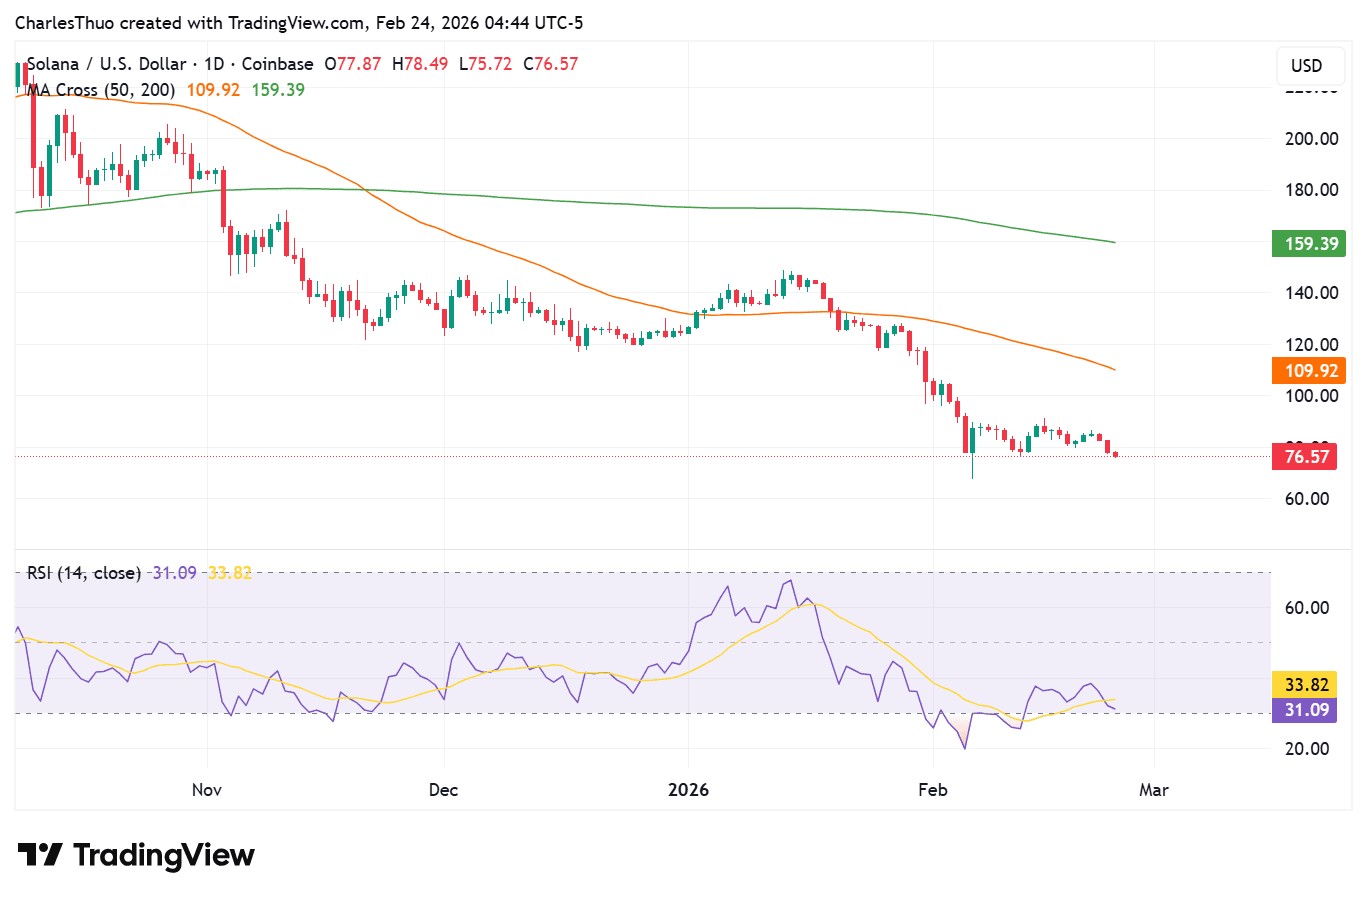Screen dimensions: 1367x900
Task: Click the RSI (14, close) indicator label
Action: (x=83, y=572)
